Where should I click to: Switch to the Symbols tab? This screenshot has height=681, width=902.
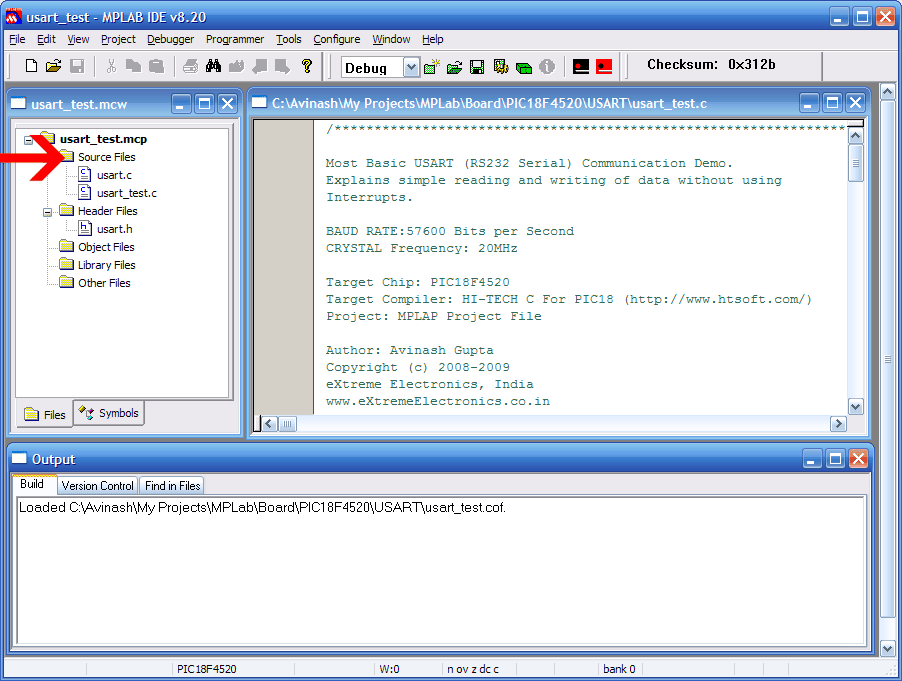[109, 413]
